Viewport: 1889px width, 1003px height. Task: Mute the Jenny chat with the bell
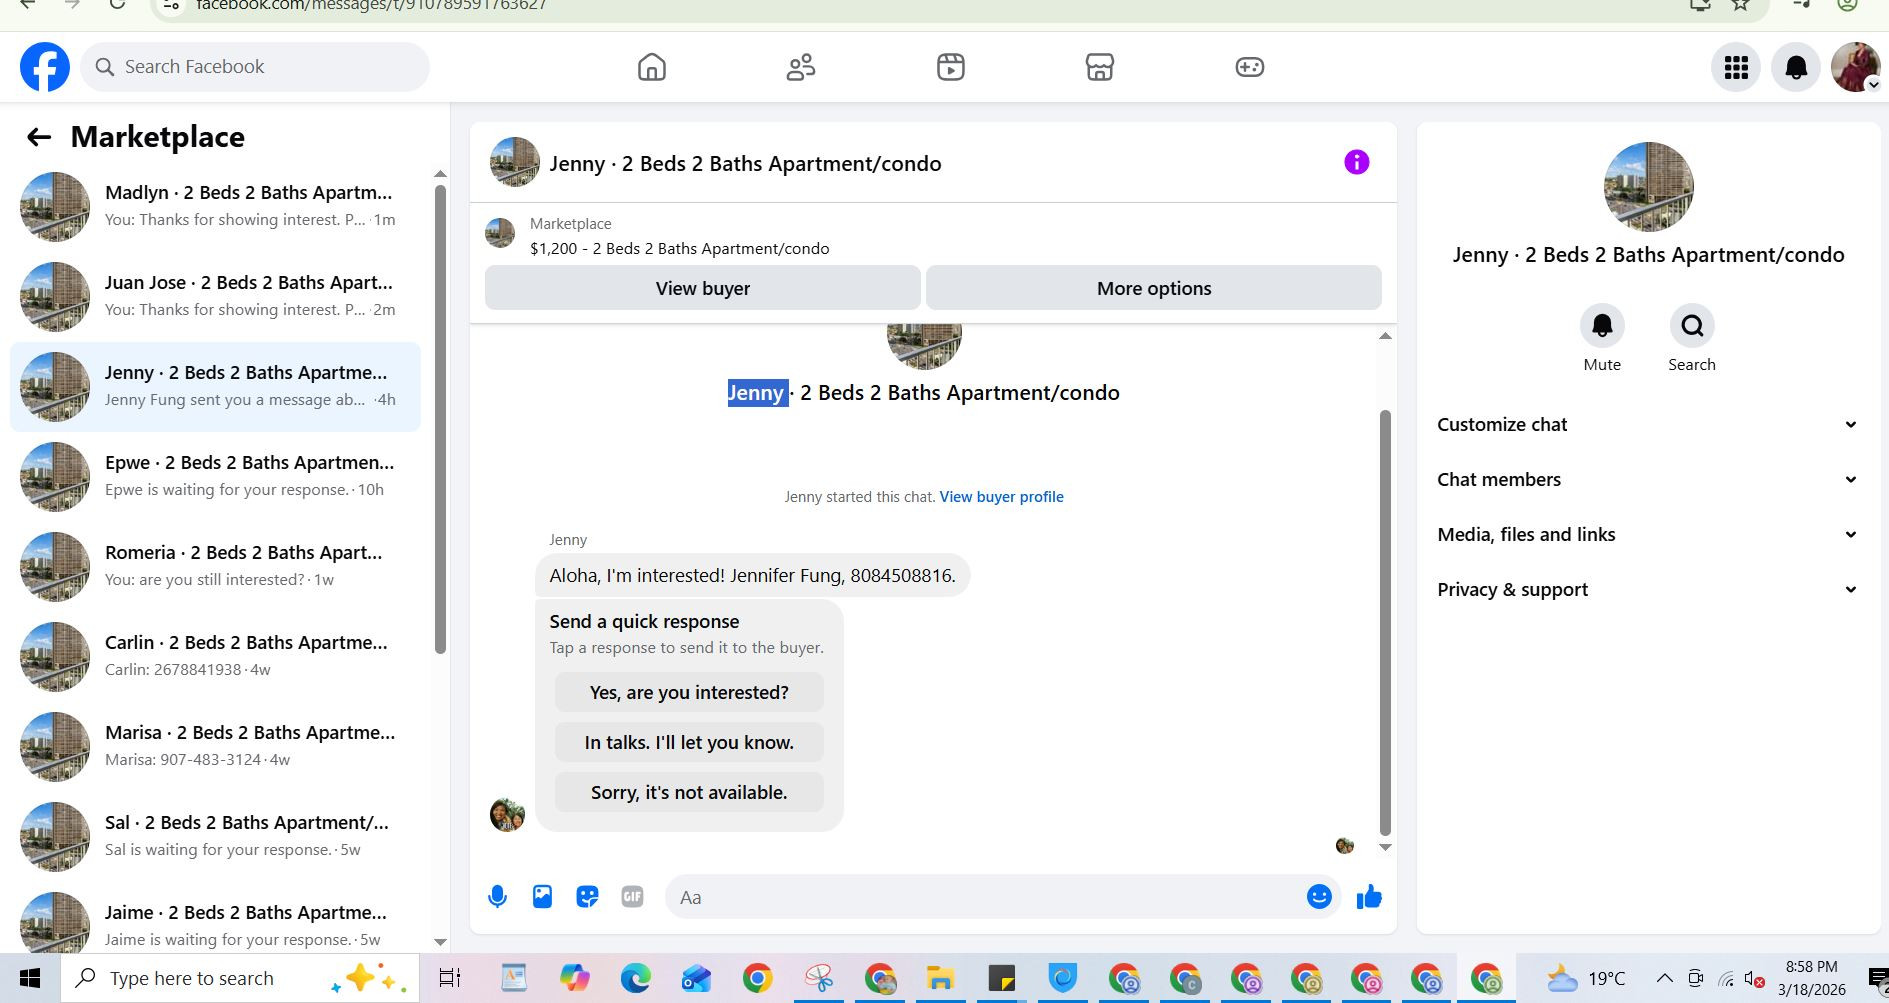coord(1602,326)
